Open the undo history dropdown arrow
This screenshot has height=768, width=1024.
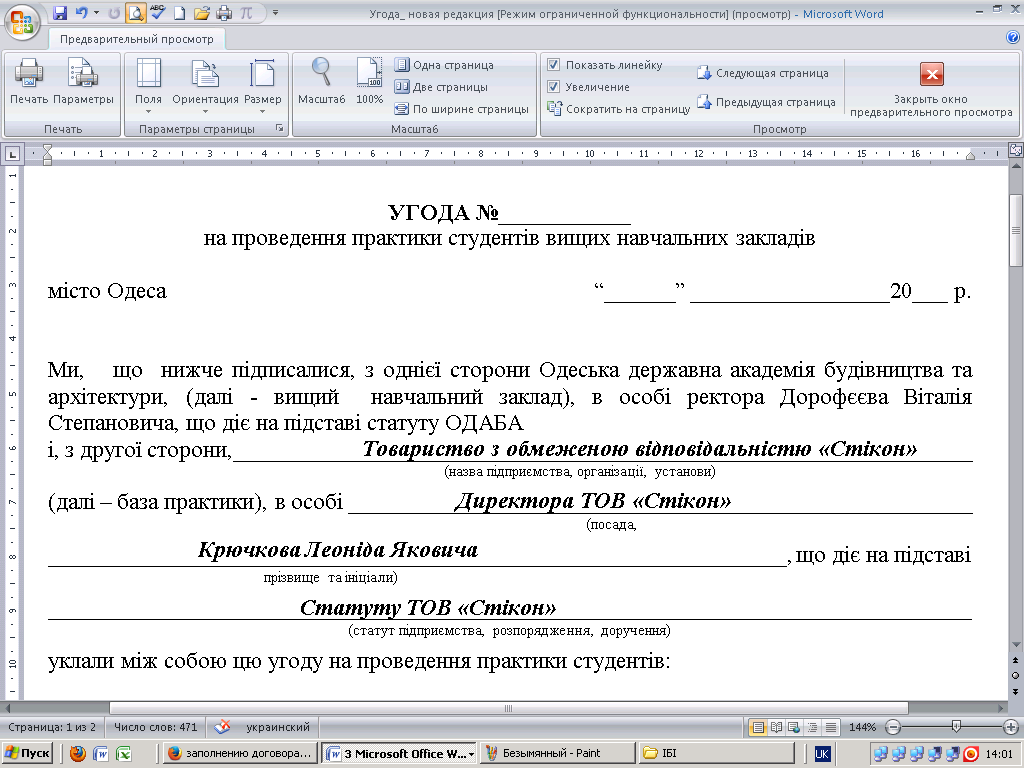(x=97, y=13)
